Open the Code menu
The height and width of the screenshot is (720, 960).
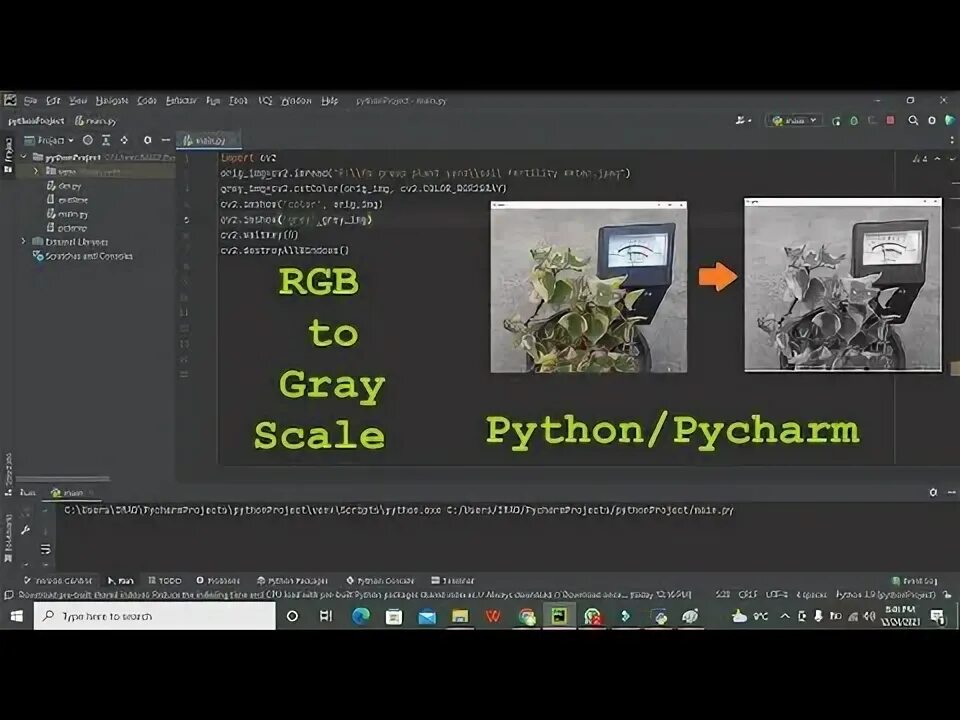click(x=146, y=100)
